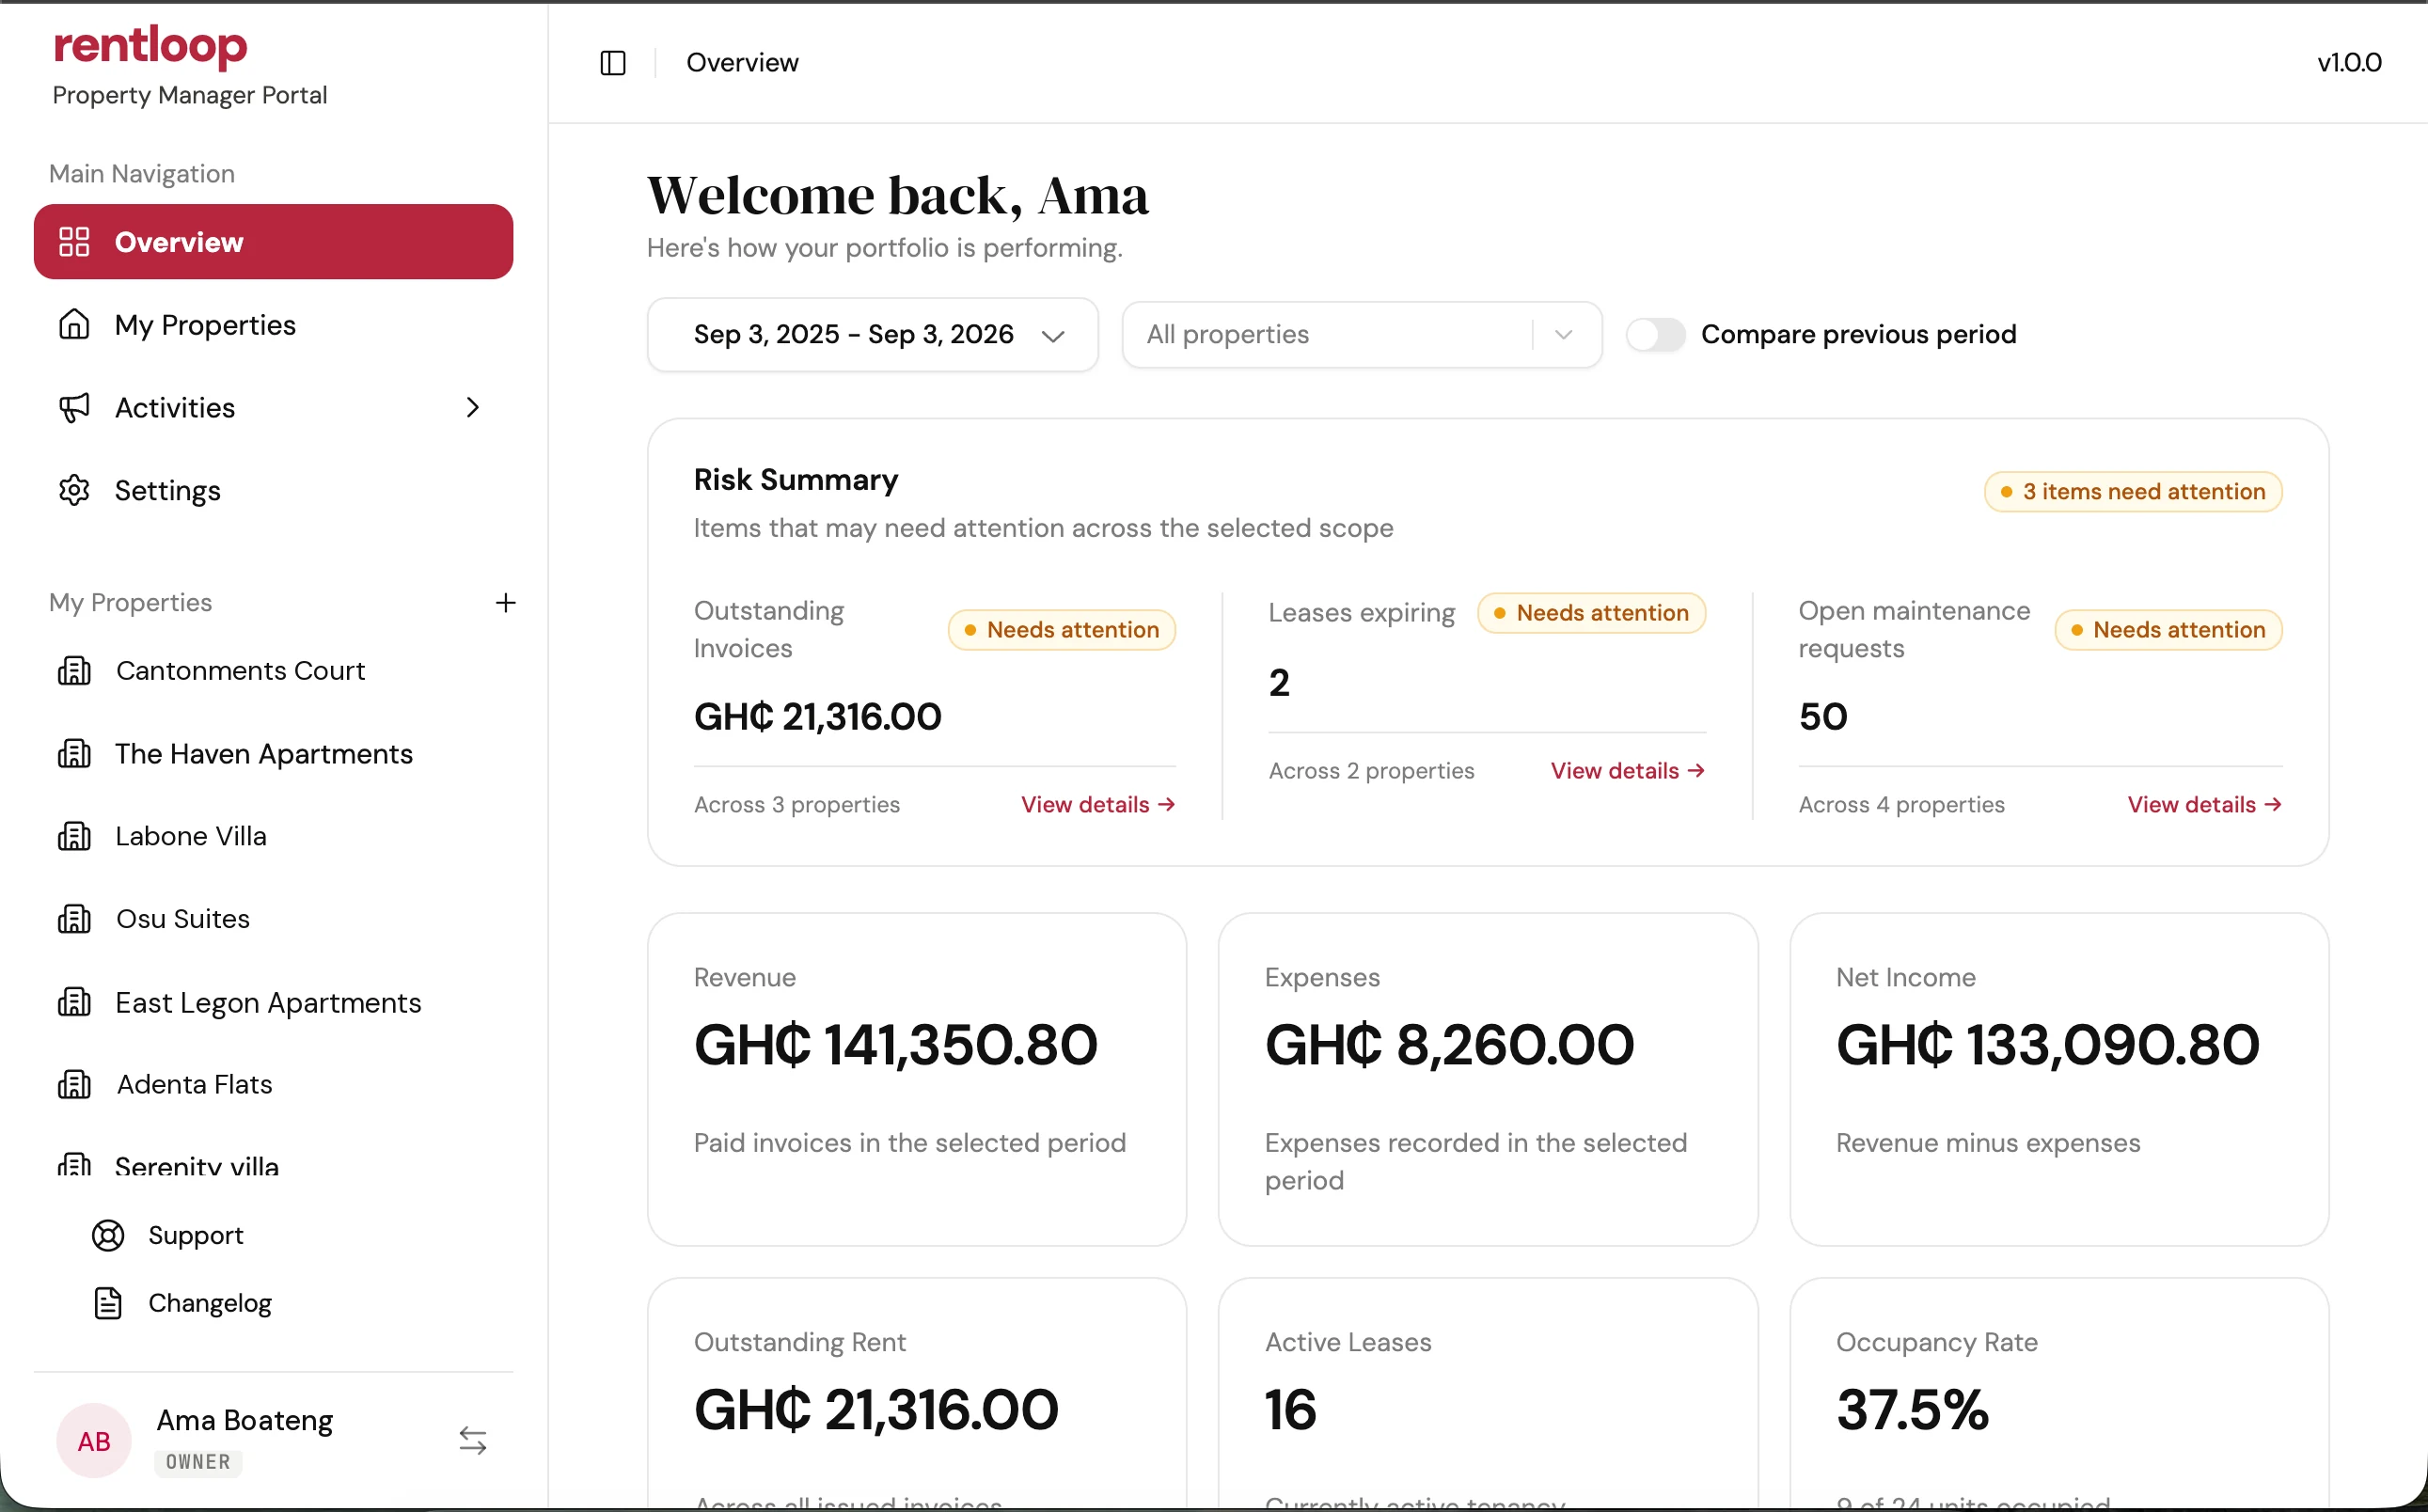The width and height of the screenshot is (2428, 1512).
Task: Click Needs attention badge for Outstanding Invoices
Action: pyautogui.click(x=1062, y=629)
